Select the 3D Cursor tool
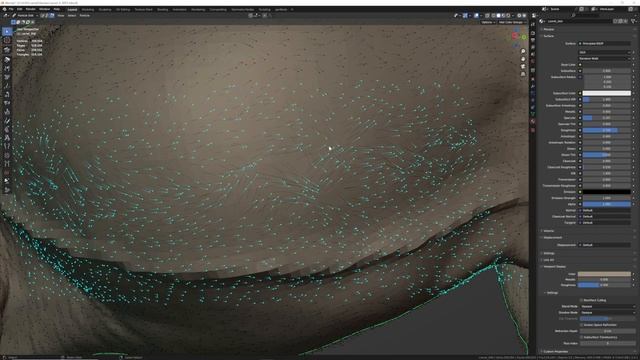Viewport: 640px width, 360px height. [7, 40]
